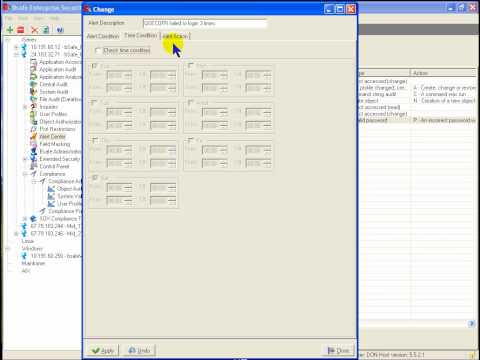
Task: Select User Profile chart icon under Compliance Audit
Action: click(x=51, y=204)
